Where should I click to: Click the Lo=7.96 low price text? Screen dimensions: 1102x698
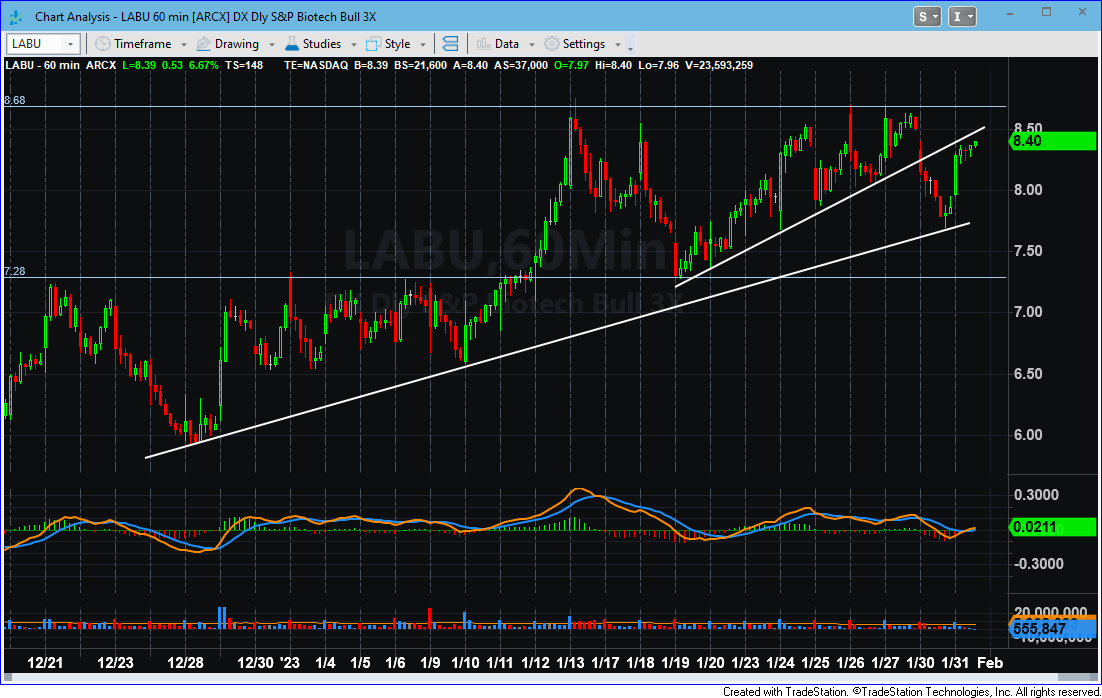pos(659,65)
